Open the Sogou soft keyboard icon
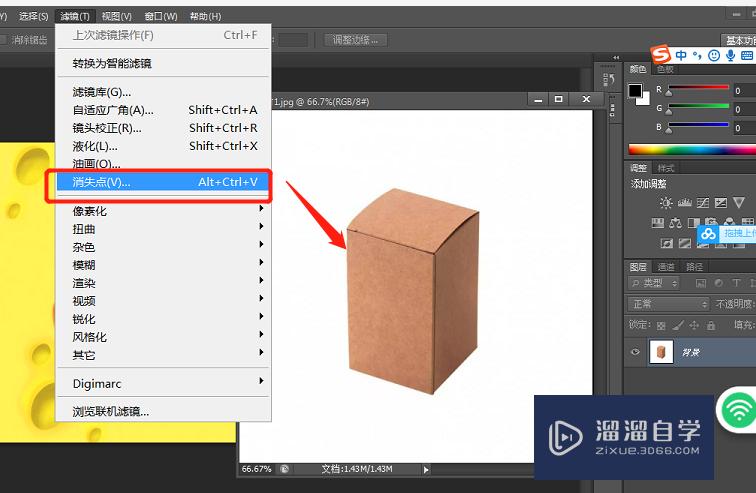The image size is (756, 493). click(x=747, y=55)
